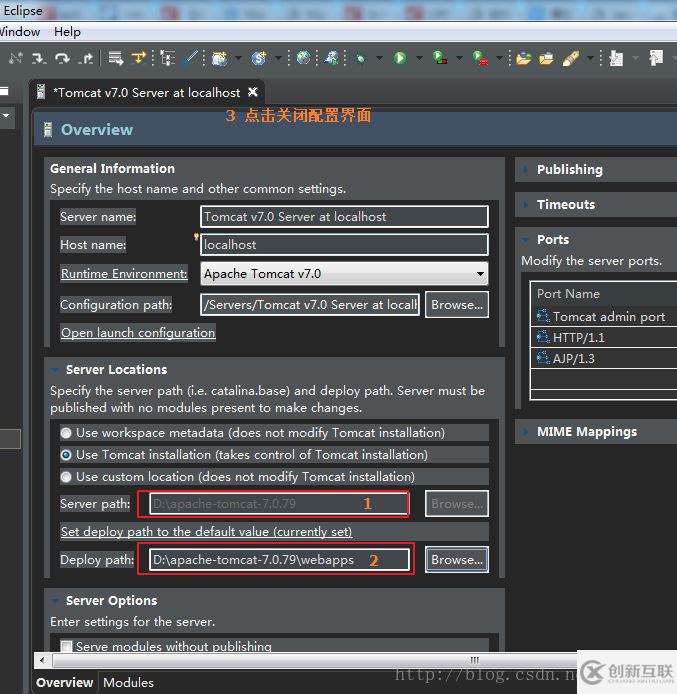Click the Next Annotation toolbar icon
The image size is (677, 694).
click(x=616, y=58)
